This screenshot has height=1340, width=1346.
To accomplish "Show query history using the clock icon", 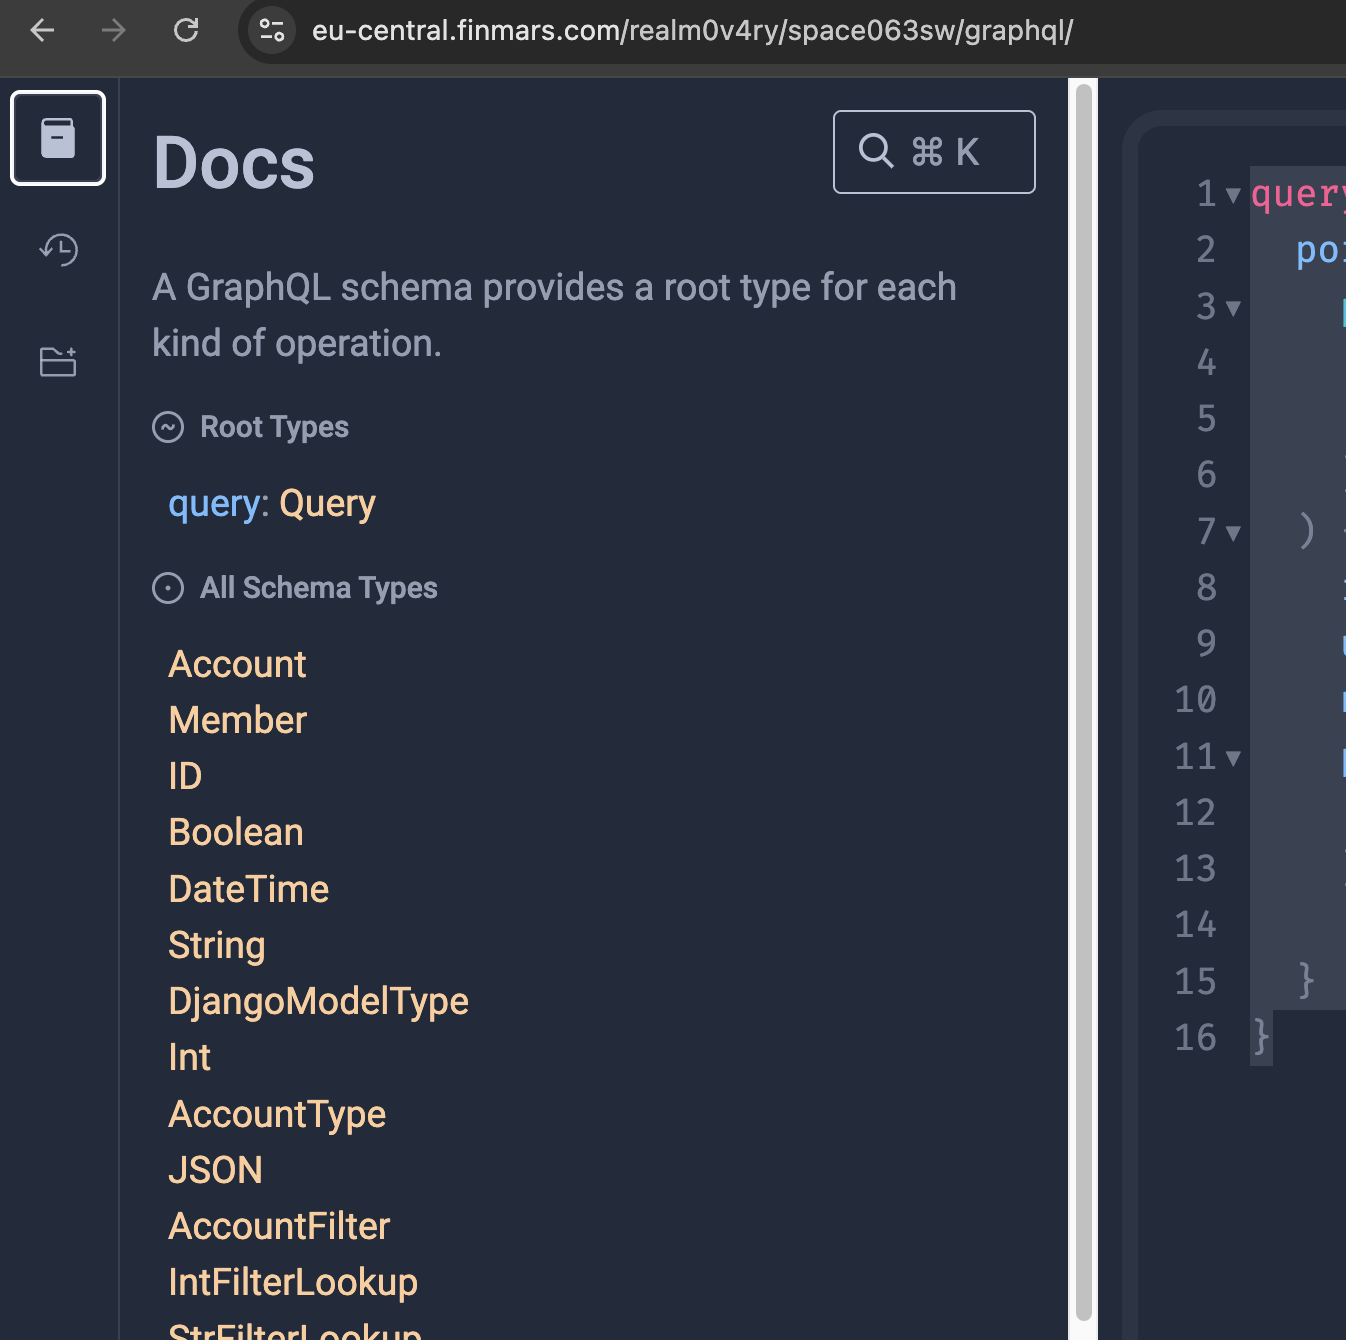I will (x=57, y=250).
